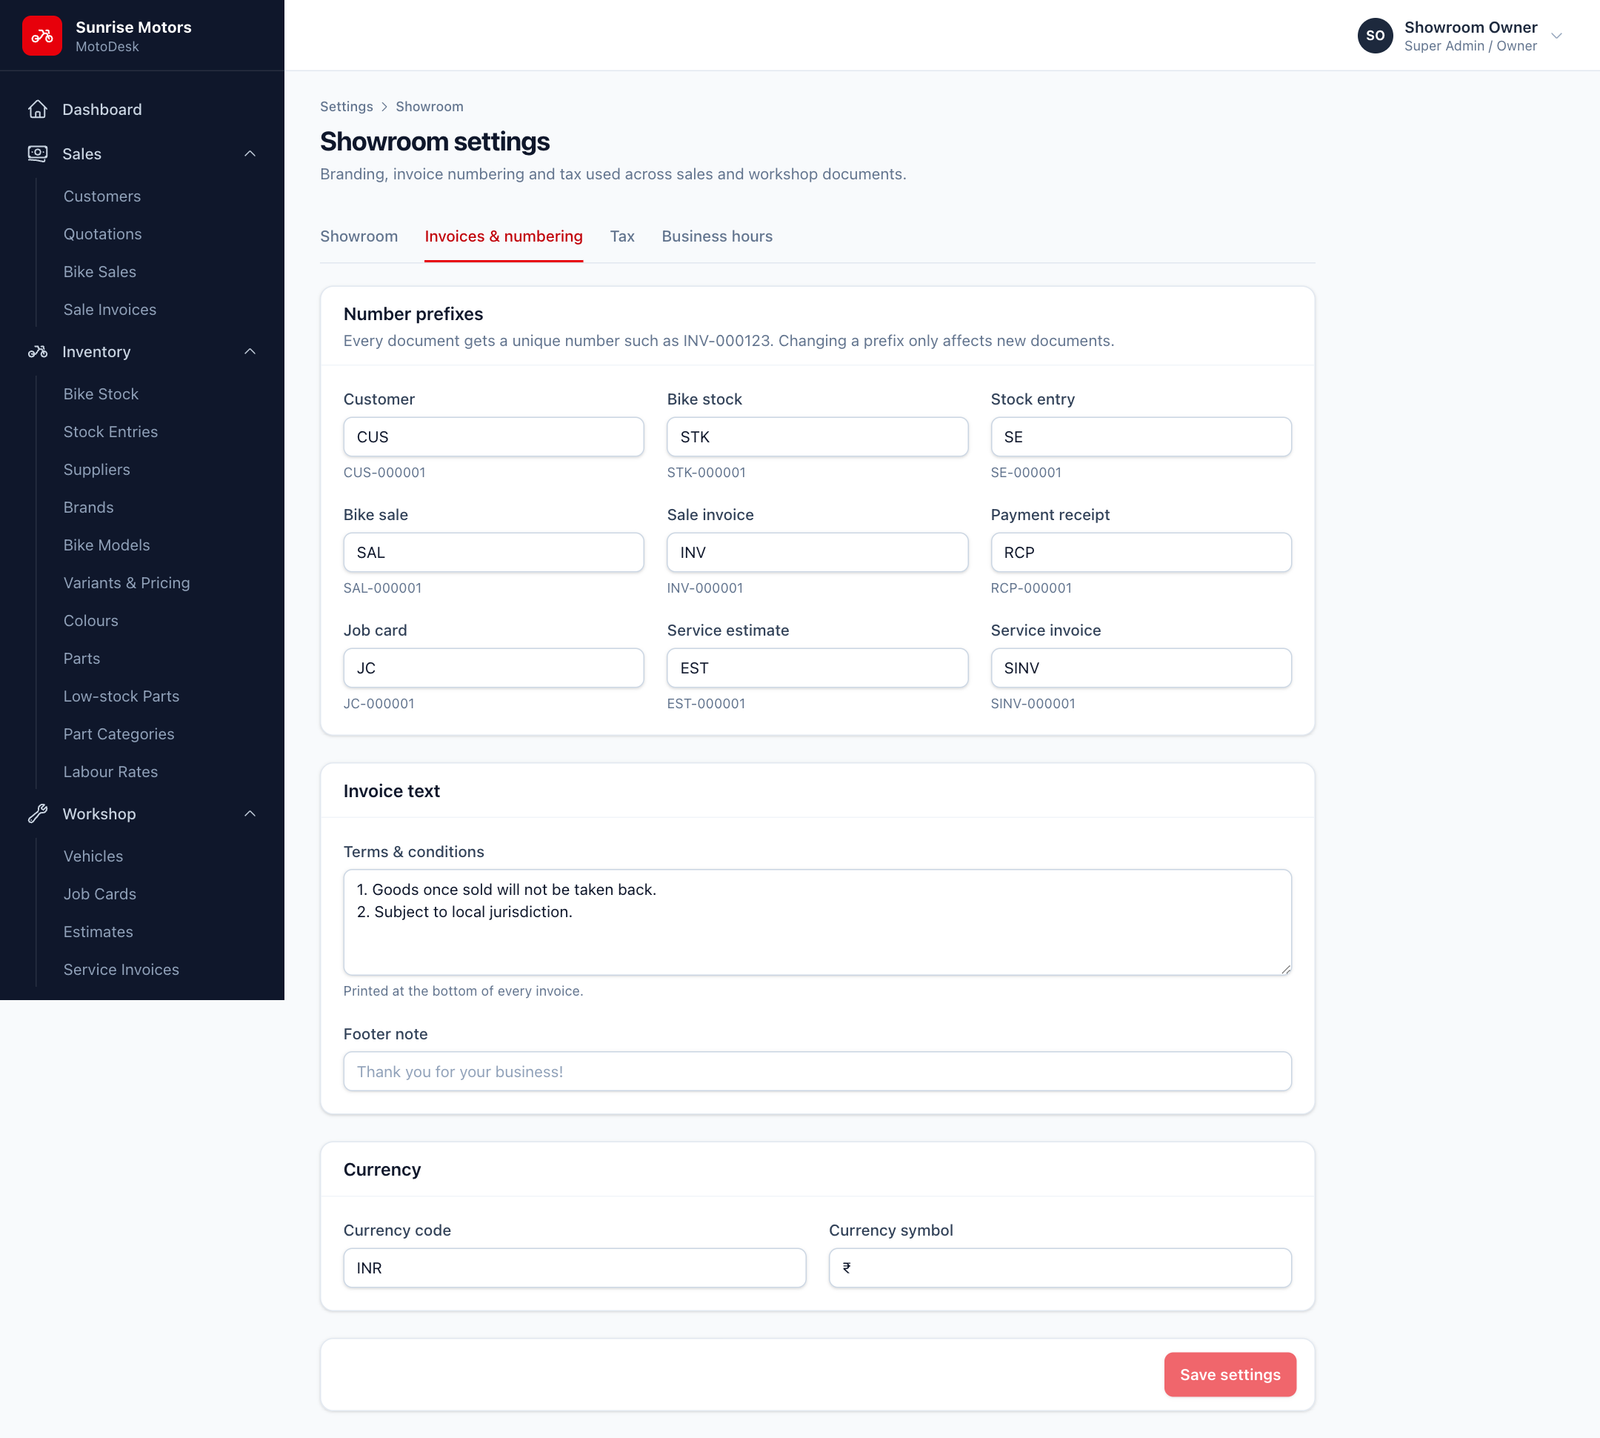Click the Number prefixes heading
Viewport: 1600px width, 1438px height.
(413, 314)
